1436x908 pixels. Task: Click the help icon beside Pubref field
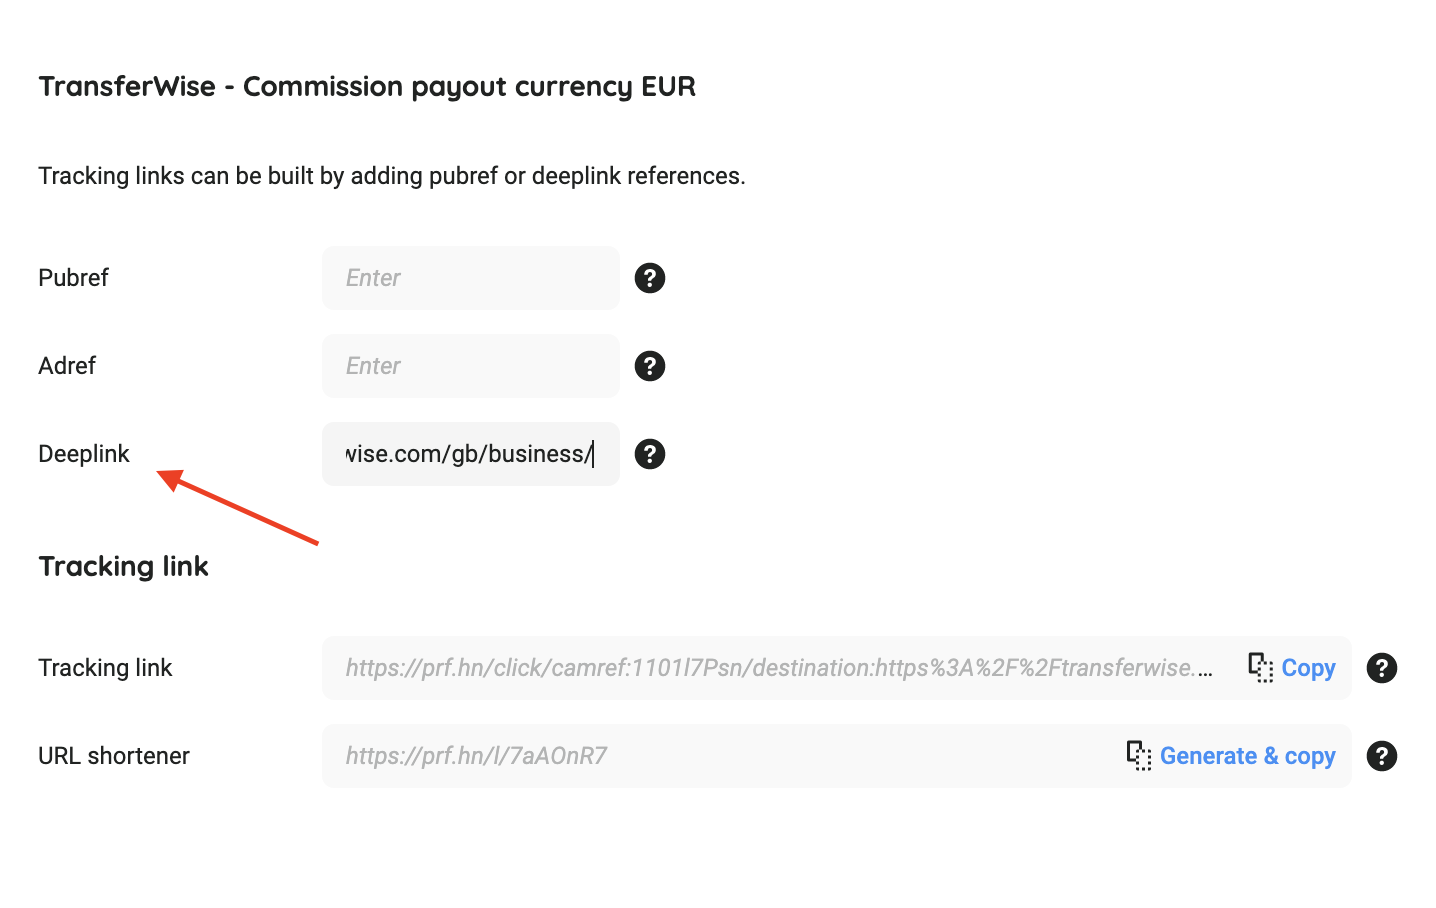650,278
